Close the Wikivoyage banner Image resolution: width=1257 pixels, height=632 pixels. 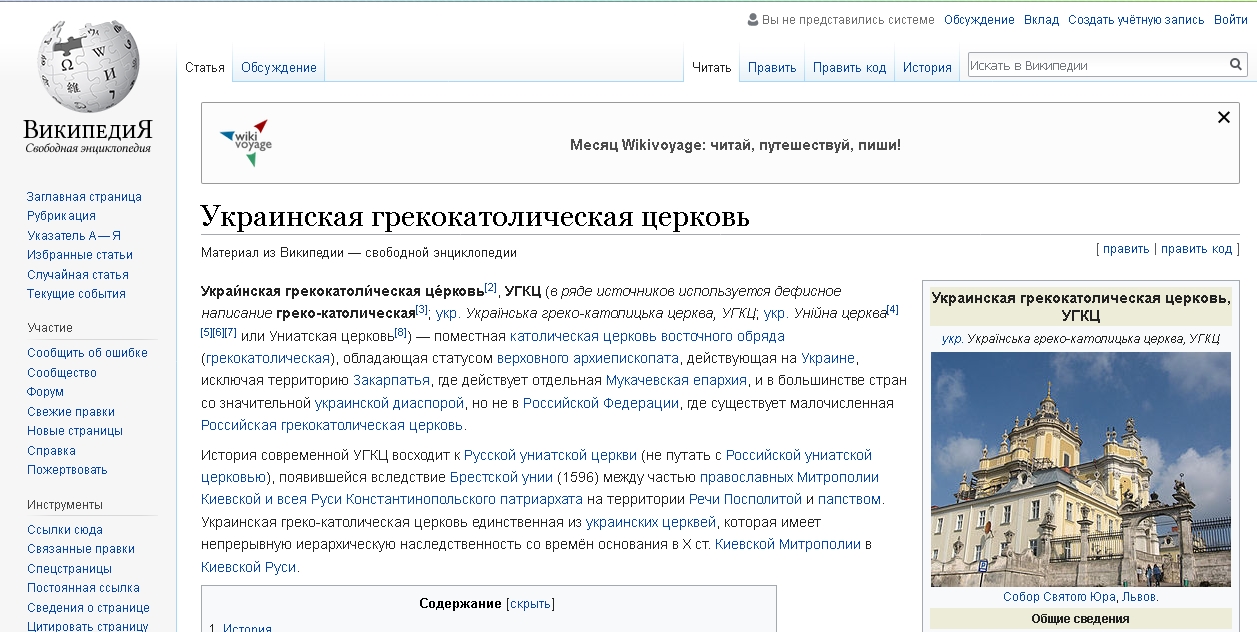pos(1223,117)
